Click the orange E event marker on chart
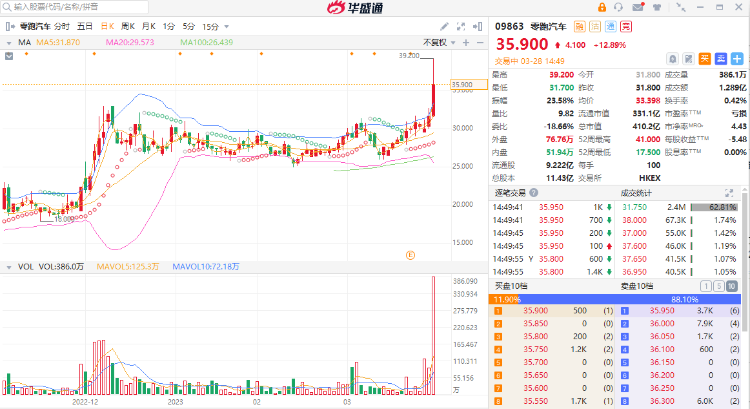750x409 pixels. coord(410,255)
